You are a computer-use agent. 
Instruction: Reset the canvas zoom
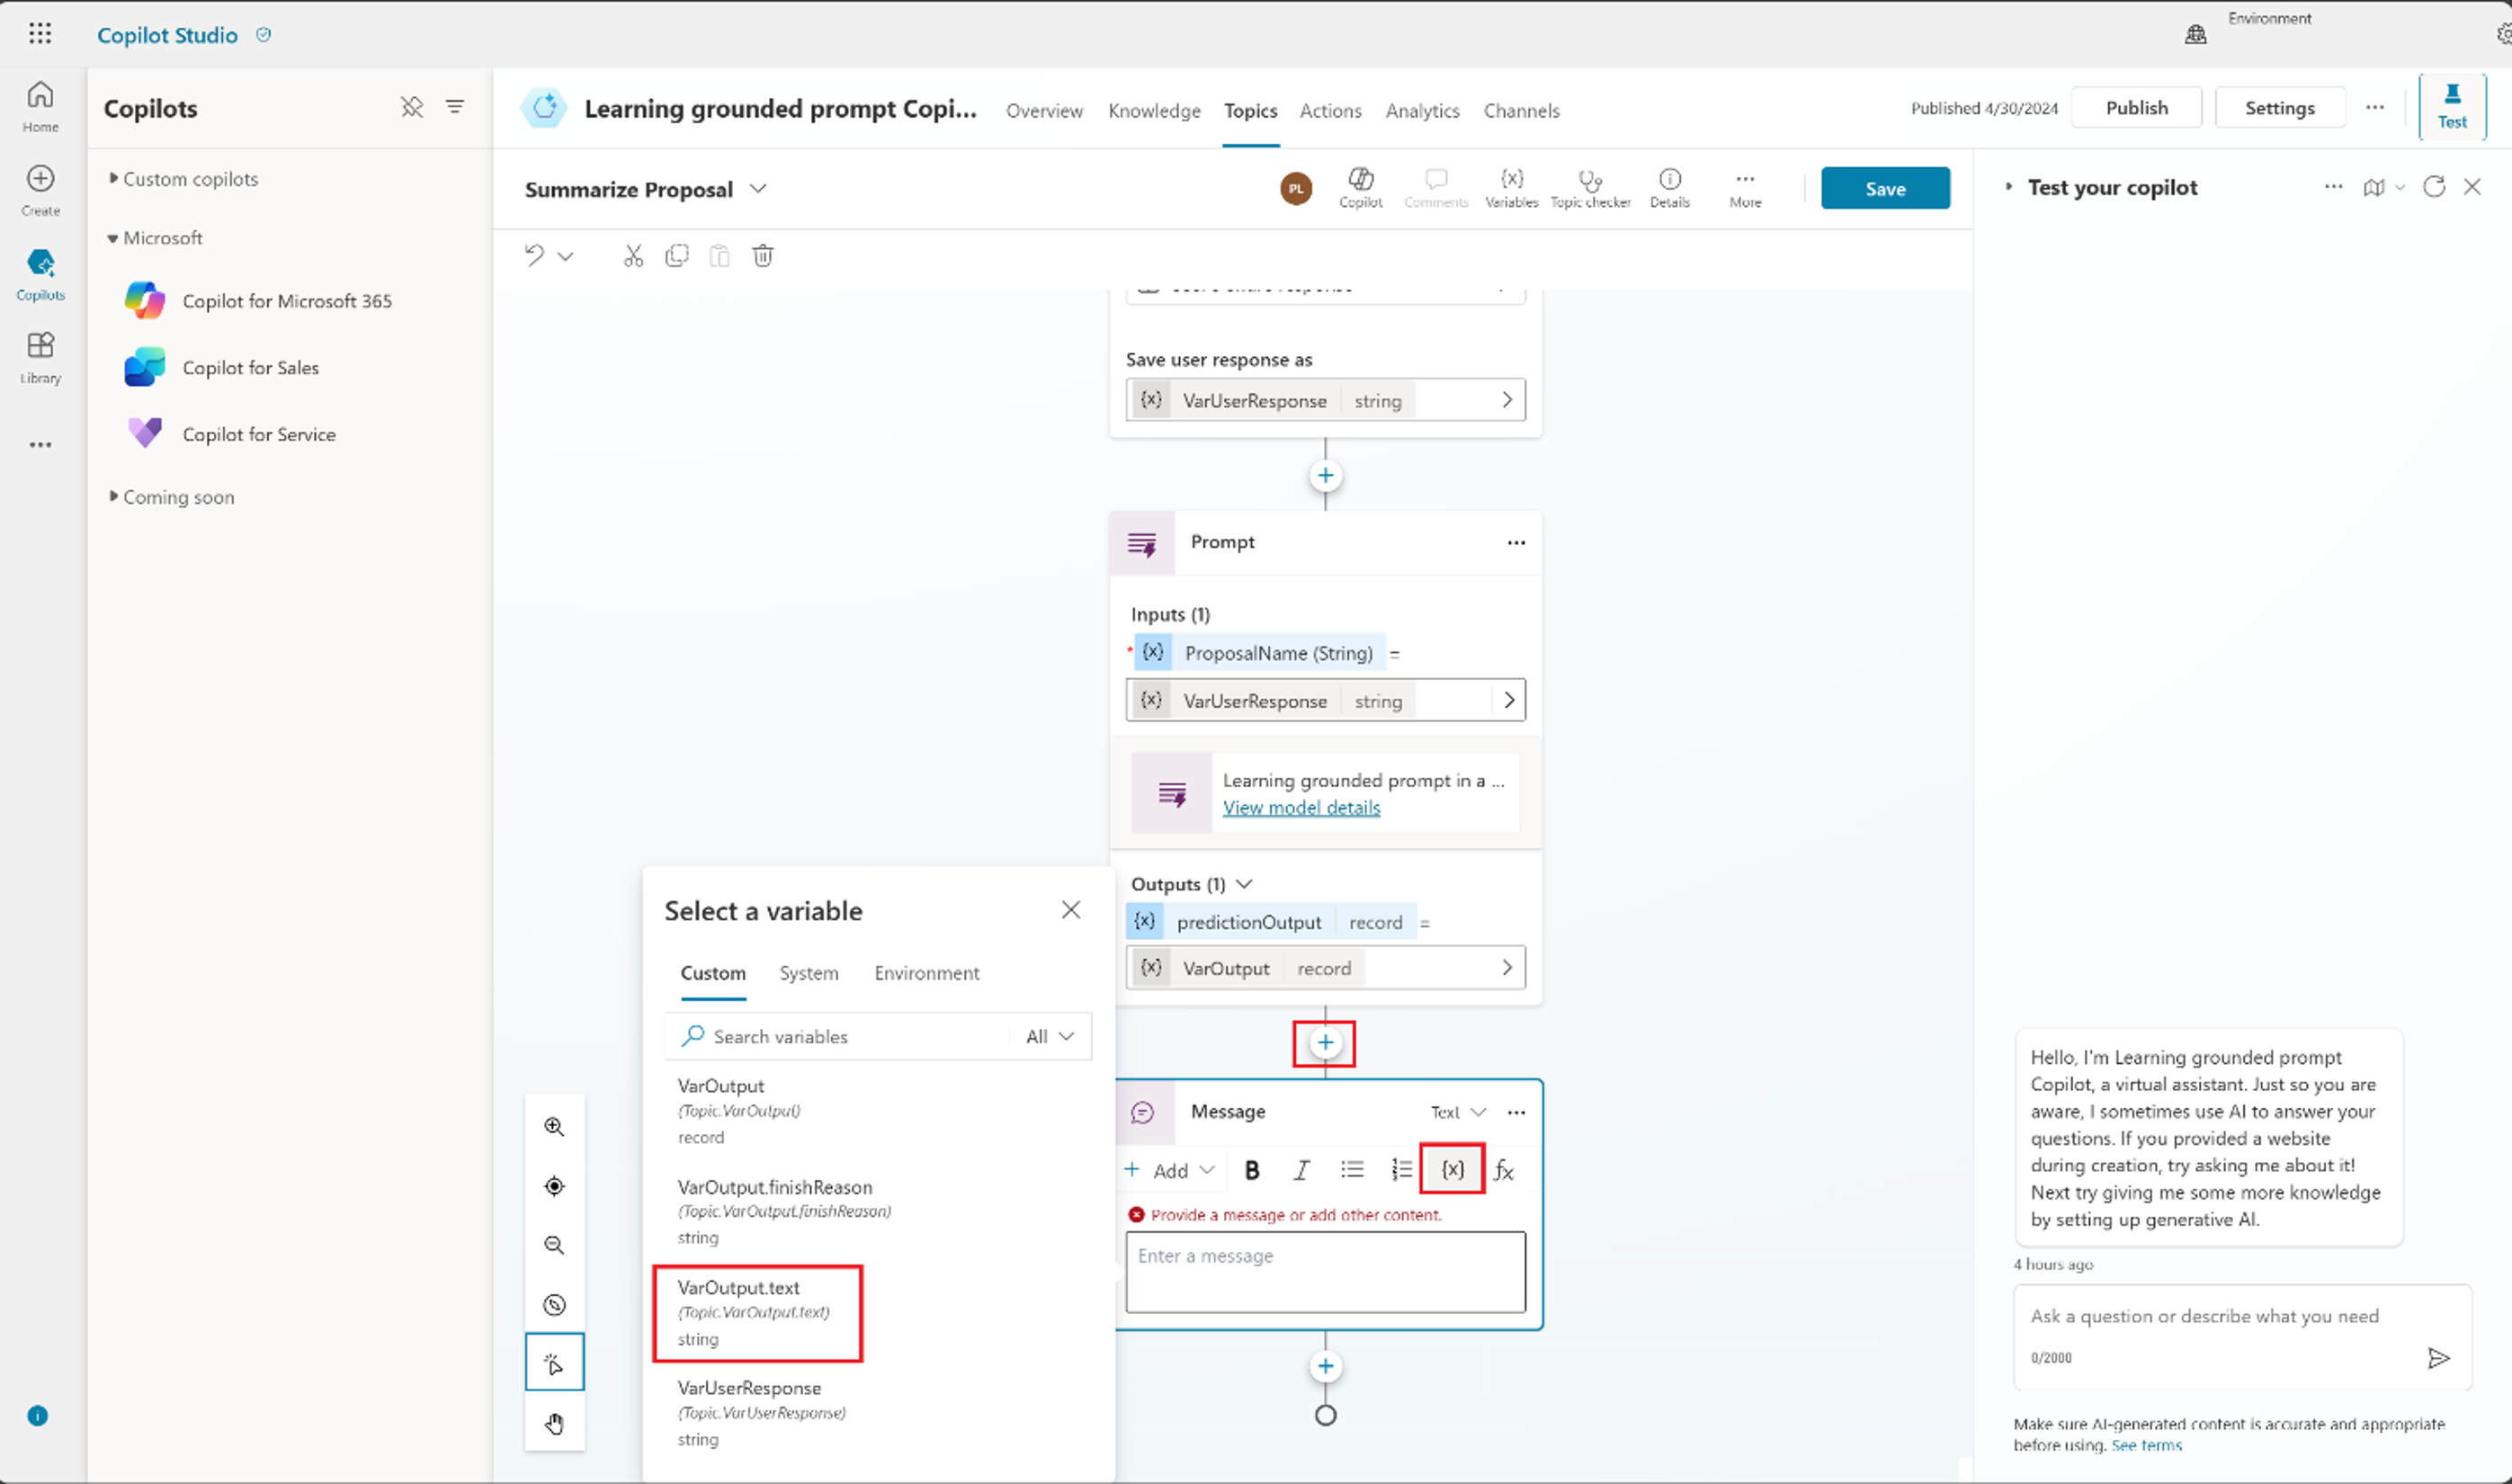(554, 1304)
